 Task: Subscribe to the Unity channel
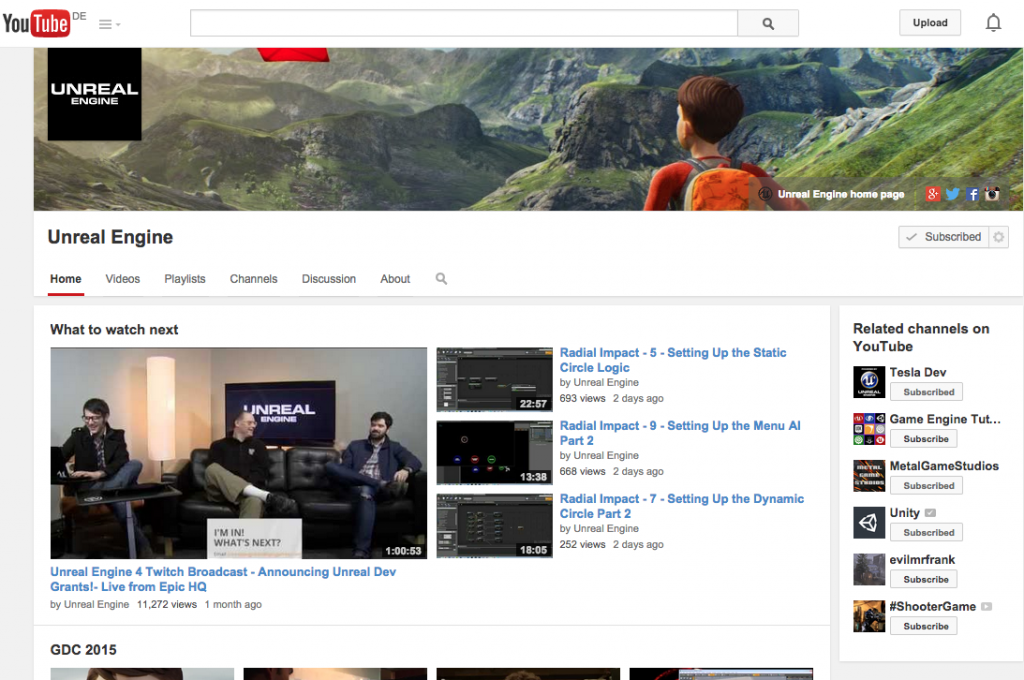point(926,531)
